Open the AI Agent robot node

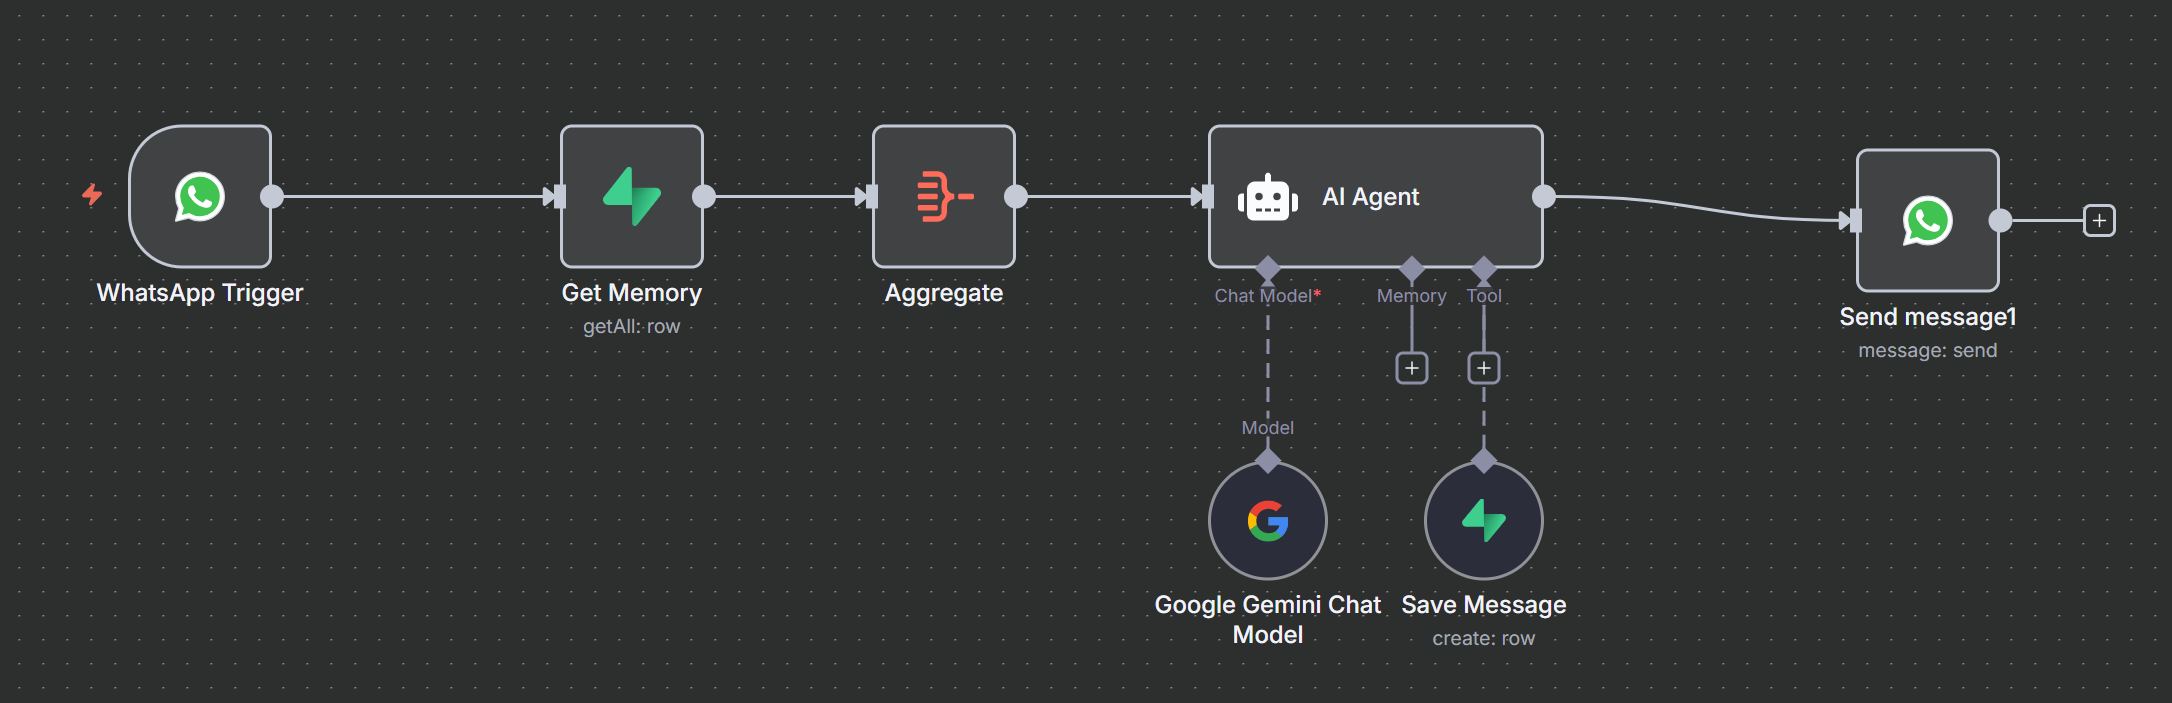click(1375, 197)
